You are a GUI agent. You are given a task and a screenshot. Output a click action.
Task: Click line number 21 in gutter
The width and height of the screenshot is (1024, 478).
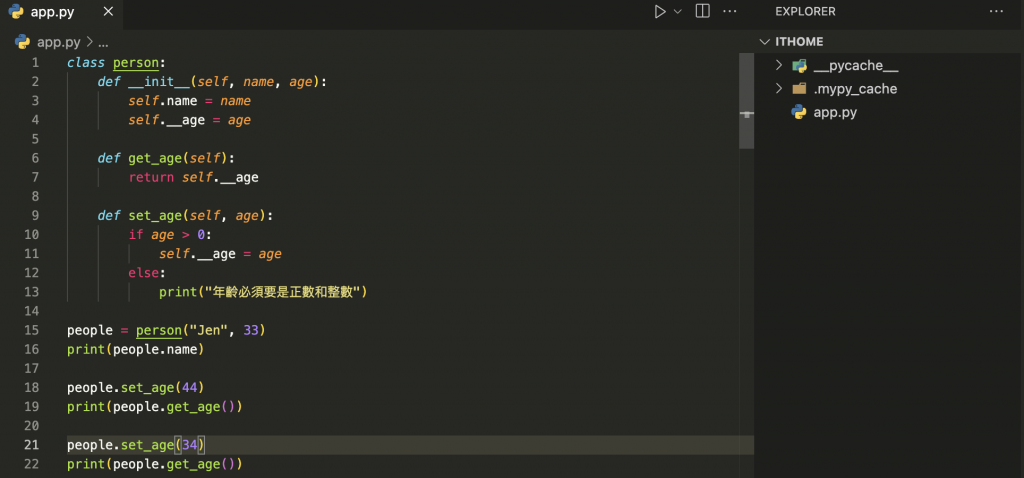[31, 445]
